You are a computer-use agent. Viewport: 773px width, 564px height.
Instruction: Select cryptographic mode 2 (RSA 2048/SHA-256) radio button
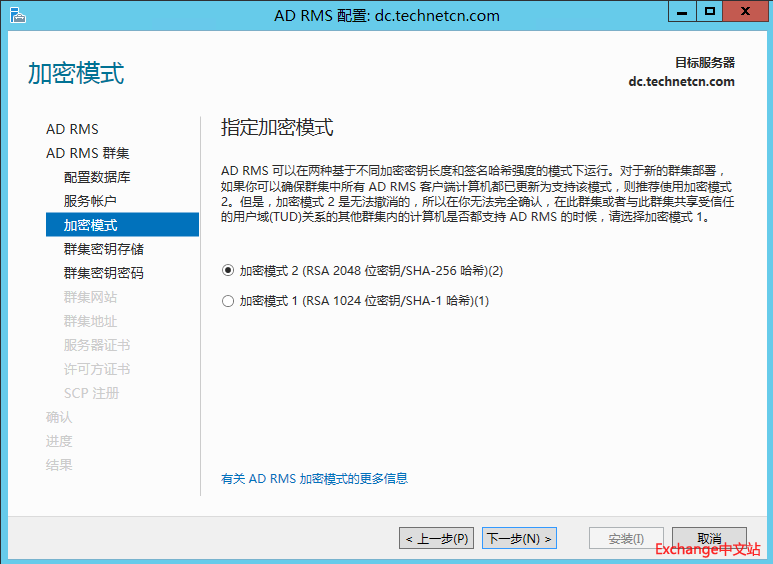coord(228,270)
